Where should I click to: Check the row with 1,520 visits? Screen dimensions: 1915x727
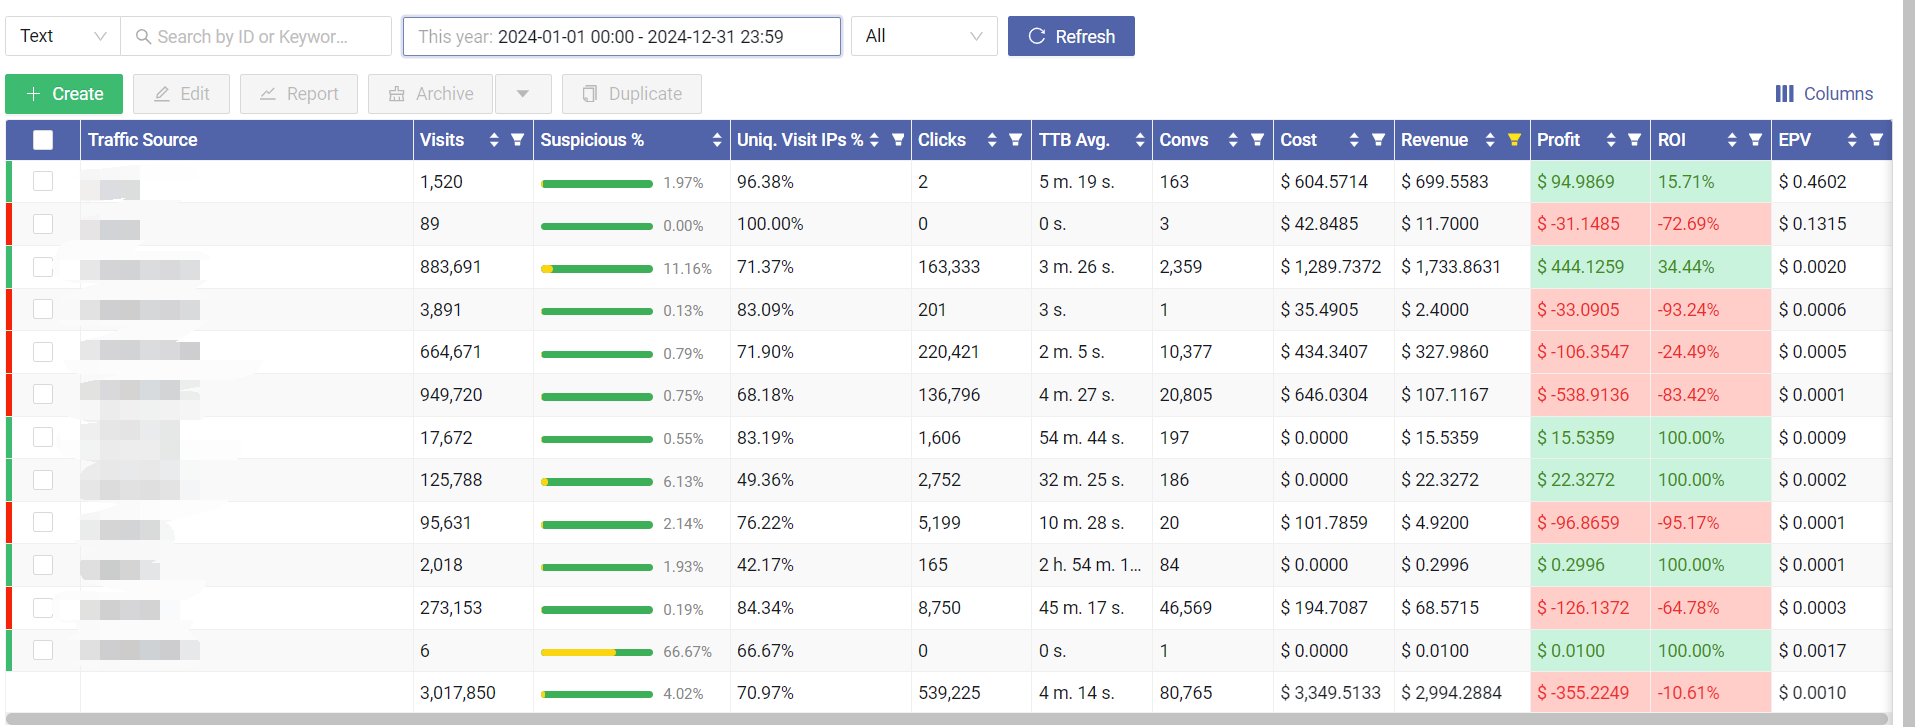[x=43, y=181]
